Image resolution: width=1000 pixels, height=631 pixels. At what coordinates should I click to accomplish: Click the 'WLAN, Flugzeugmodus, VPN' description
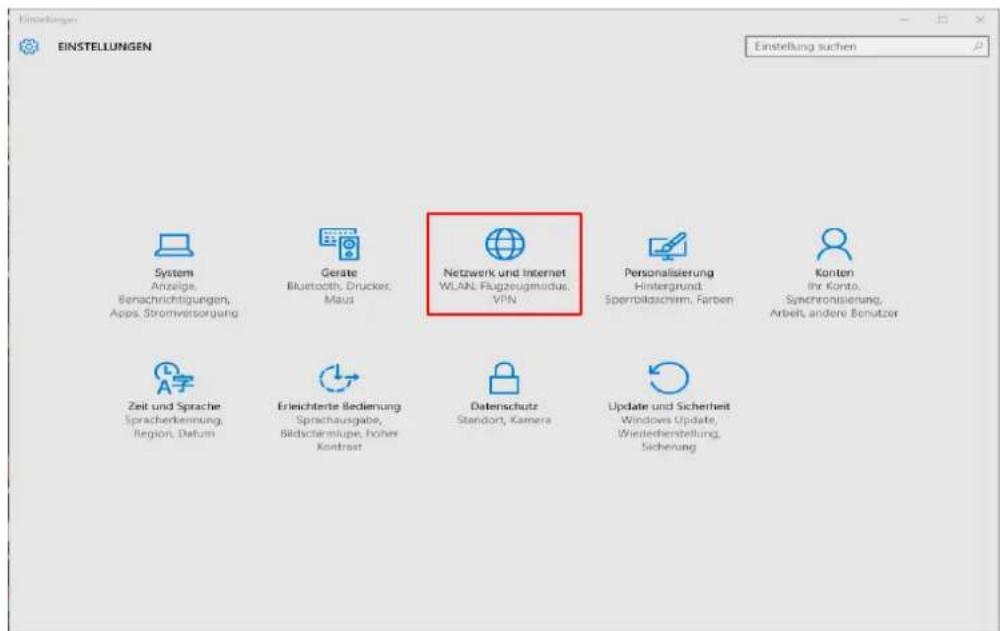point(504,293)
